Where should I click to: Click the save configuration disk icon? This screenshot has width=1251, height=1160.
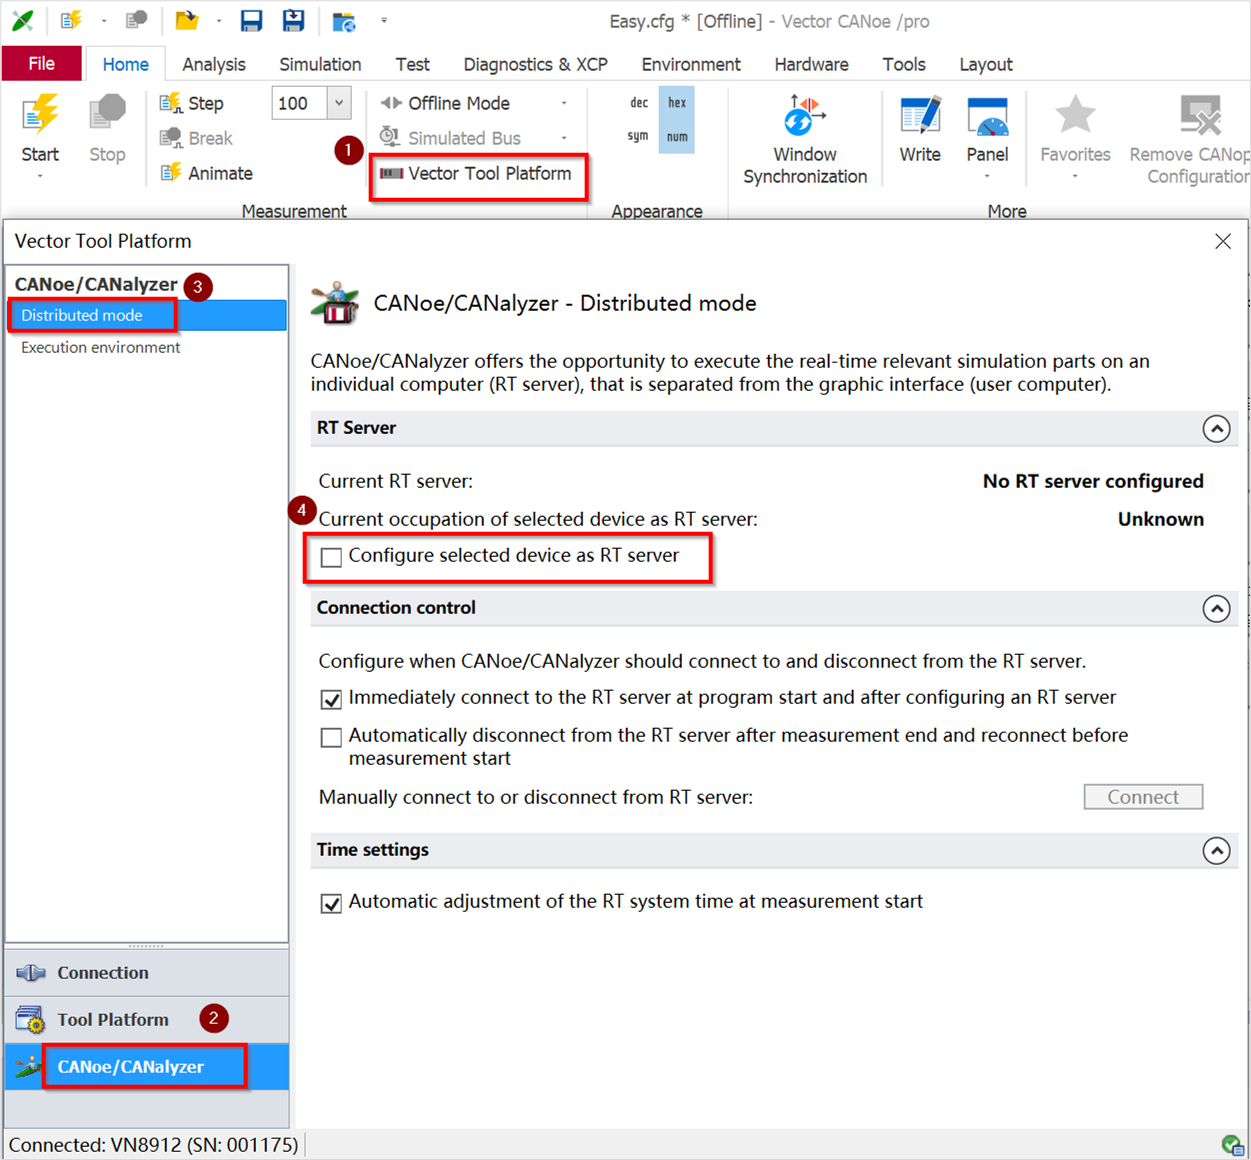(x=251, y=21)
